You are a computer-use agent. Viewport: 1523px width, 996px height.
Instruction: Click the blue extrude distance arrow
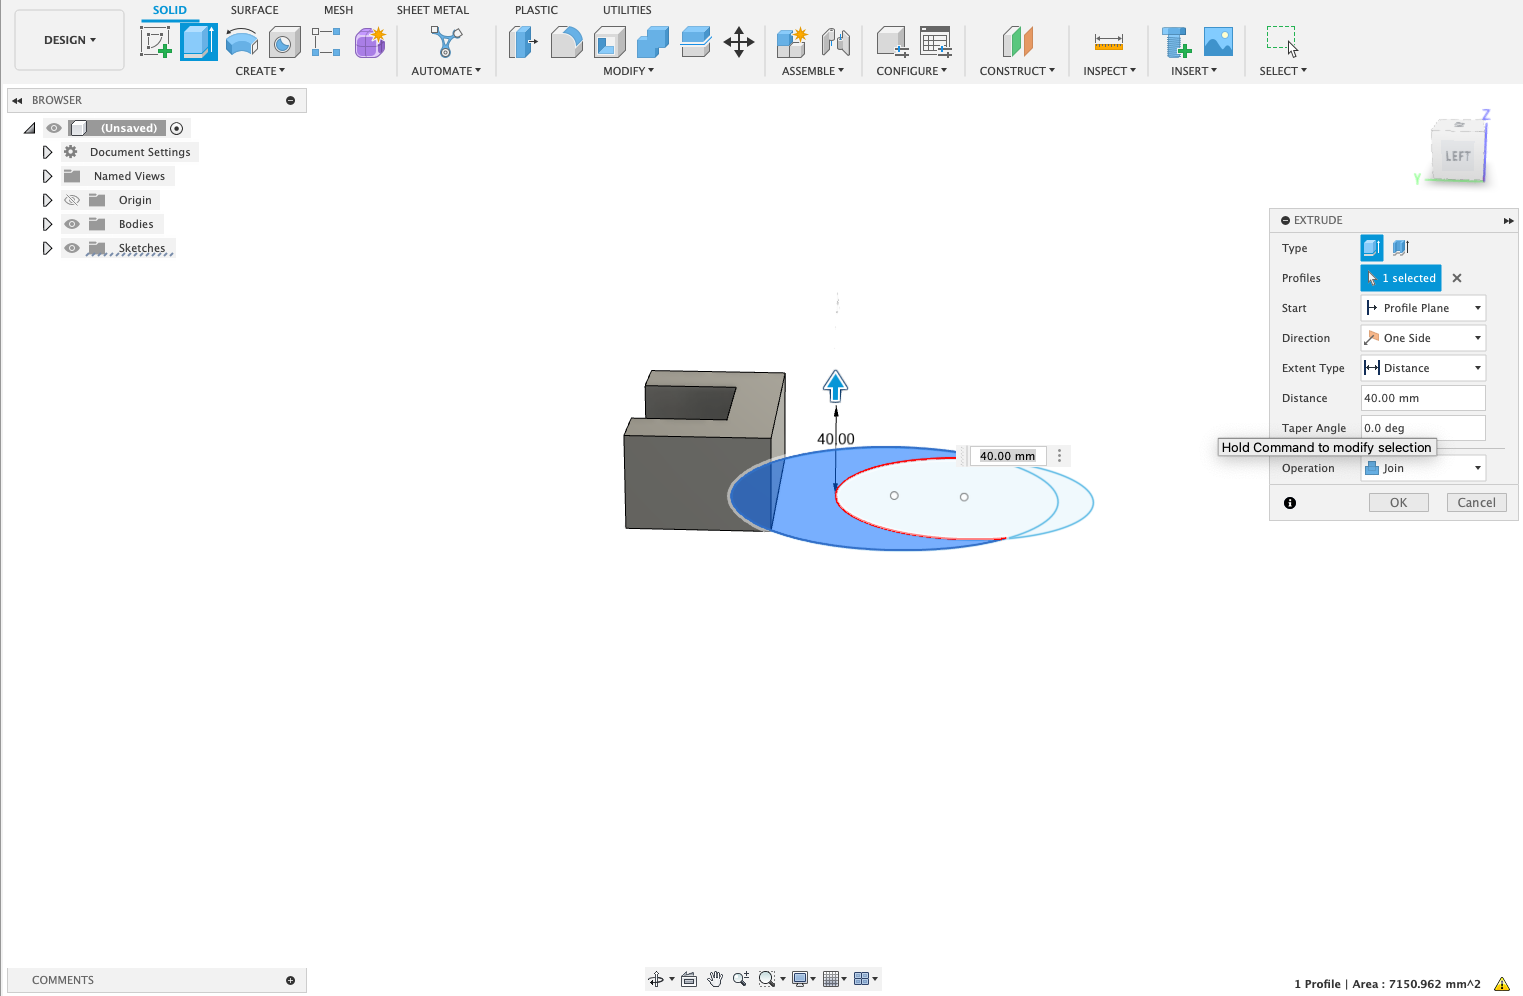pos(835,386)
